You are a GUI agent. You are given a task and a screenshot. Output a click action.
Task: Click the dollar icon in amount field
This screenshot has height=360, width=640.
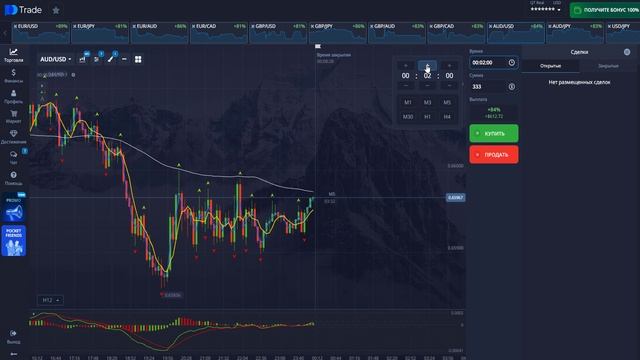(x=511, y=87)
